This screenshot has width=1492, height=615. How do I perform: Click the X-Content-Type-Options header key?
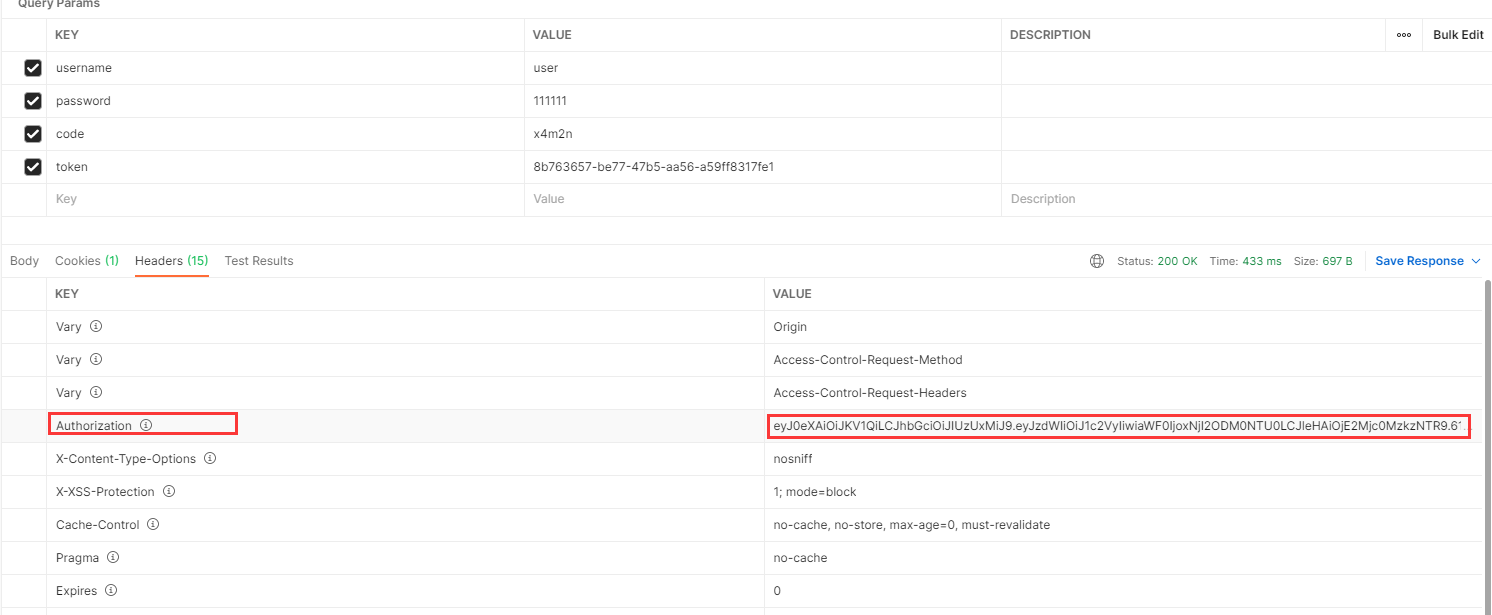[126, 459]
